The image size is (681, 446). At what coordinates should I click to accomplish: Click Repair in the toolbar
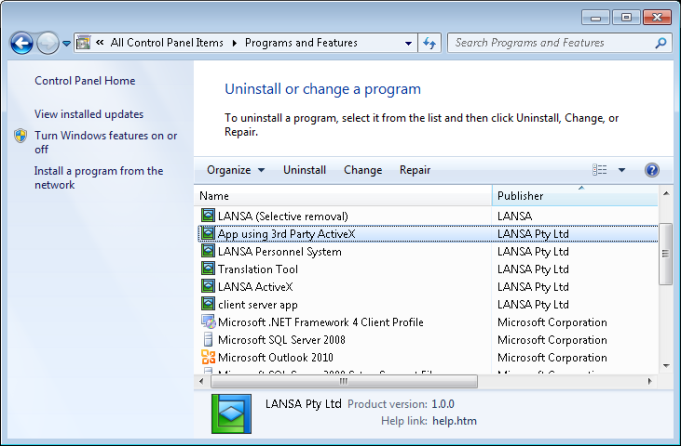[x=415, y=170]
